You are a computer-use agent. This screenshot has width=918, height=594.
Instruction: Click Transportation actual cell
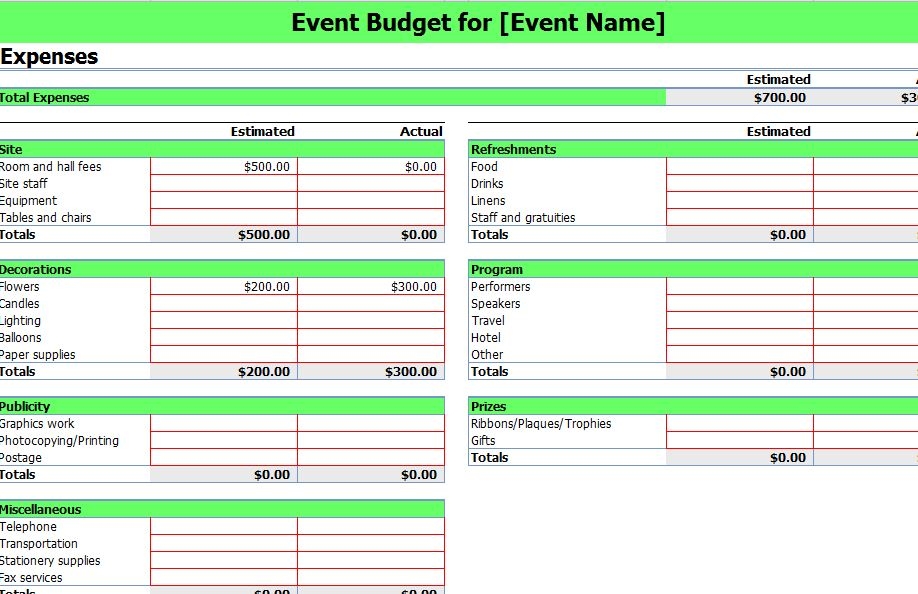tap(371, 543)
